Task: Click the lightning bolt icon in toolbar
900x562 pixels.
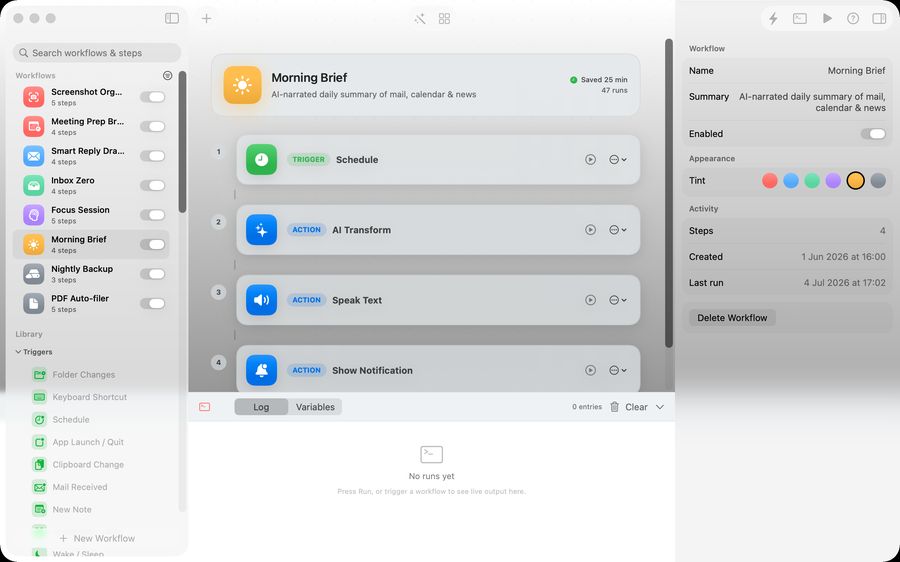Action: (773, 18)
